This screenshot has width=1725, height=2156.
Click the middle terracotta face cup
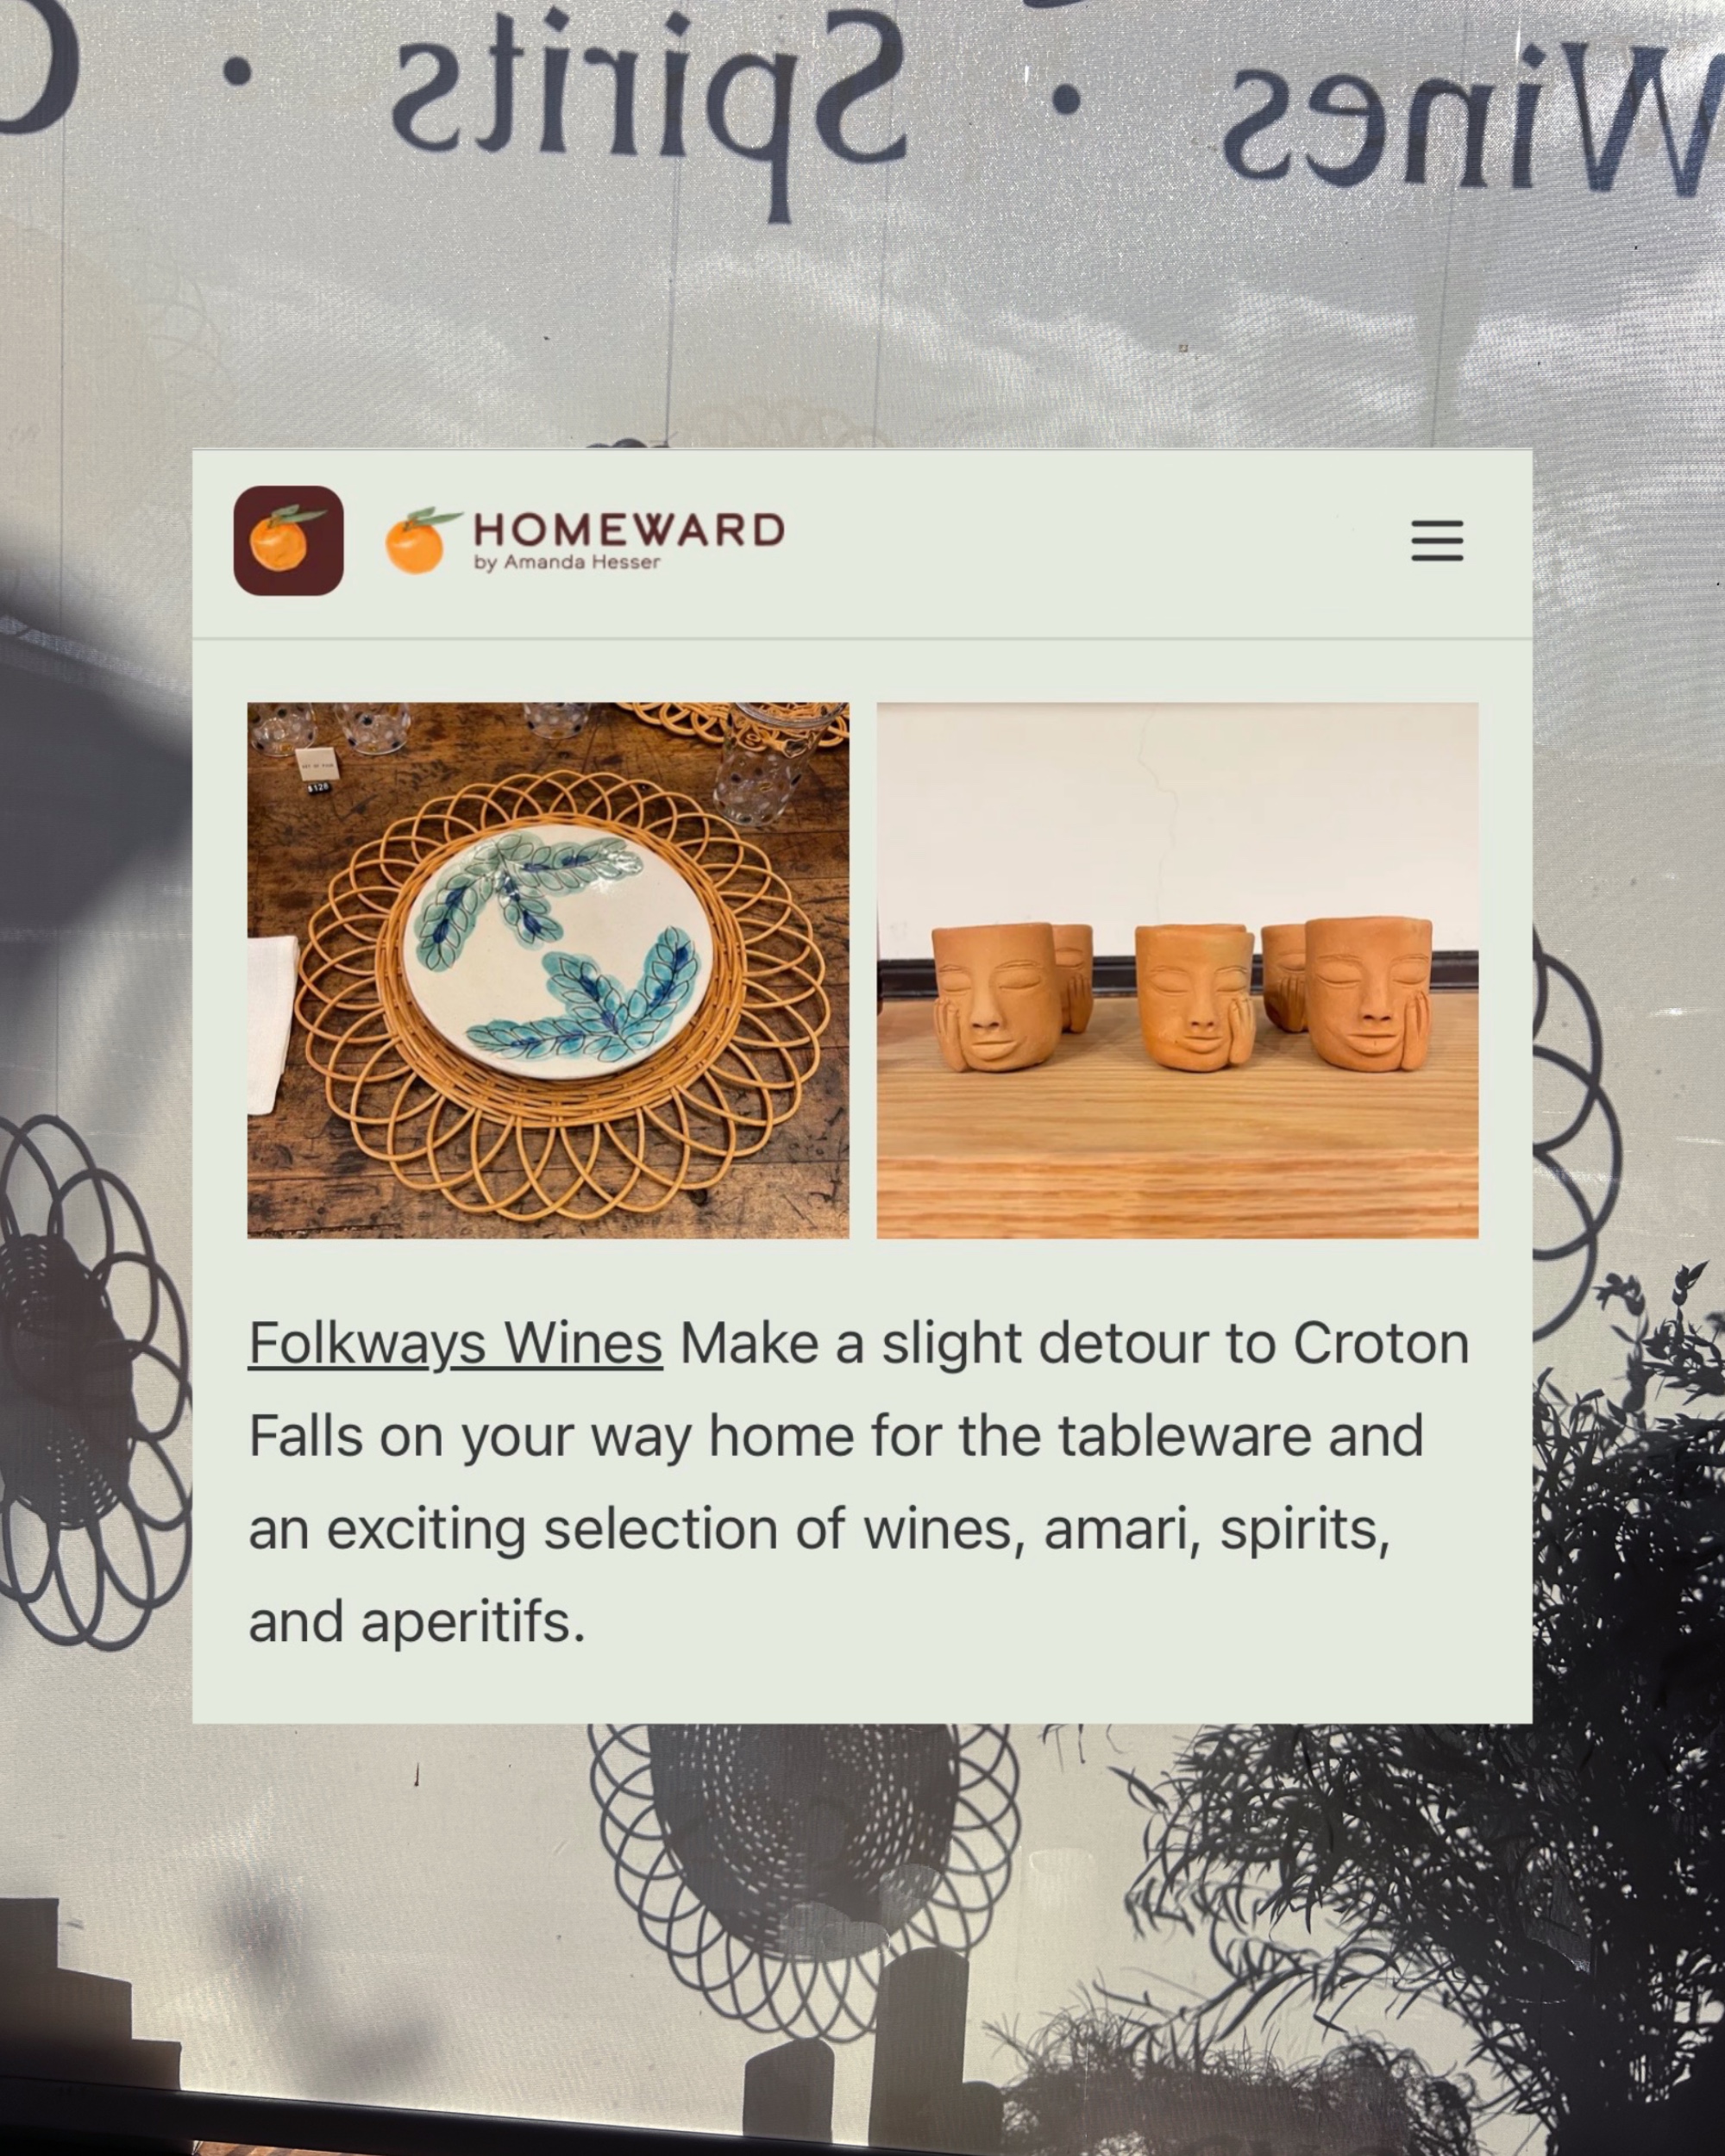coord(1194,997)
